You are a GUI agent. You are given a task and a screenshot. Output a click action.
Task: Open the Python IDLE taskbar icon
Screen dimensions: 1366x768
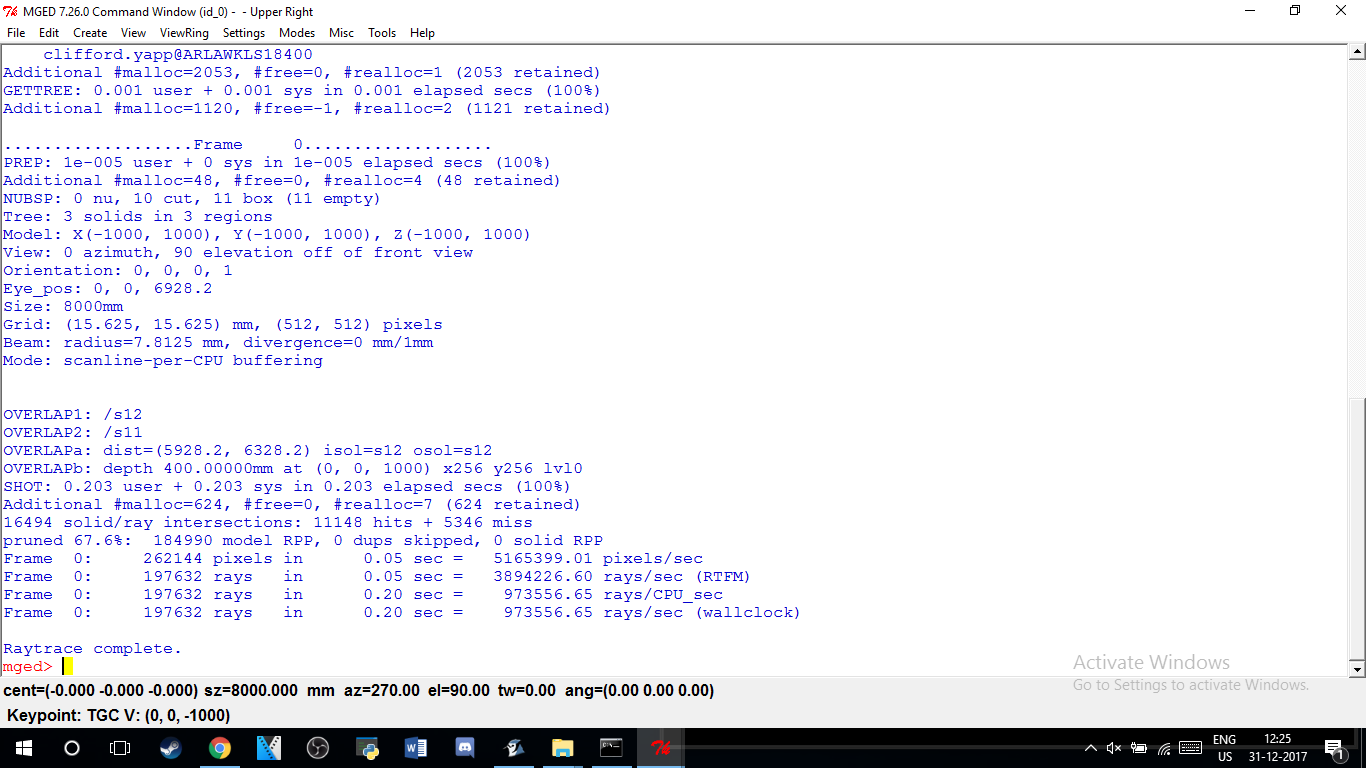coord(367,748)
